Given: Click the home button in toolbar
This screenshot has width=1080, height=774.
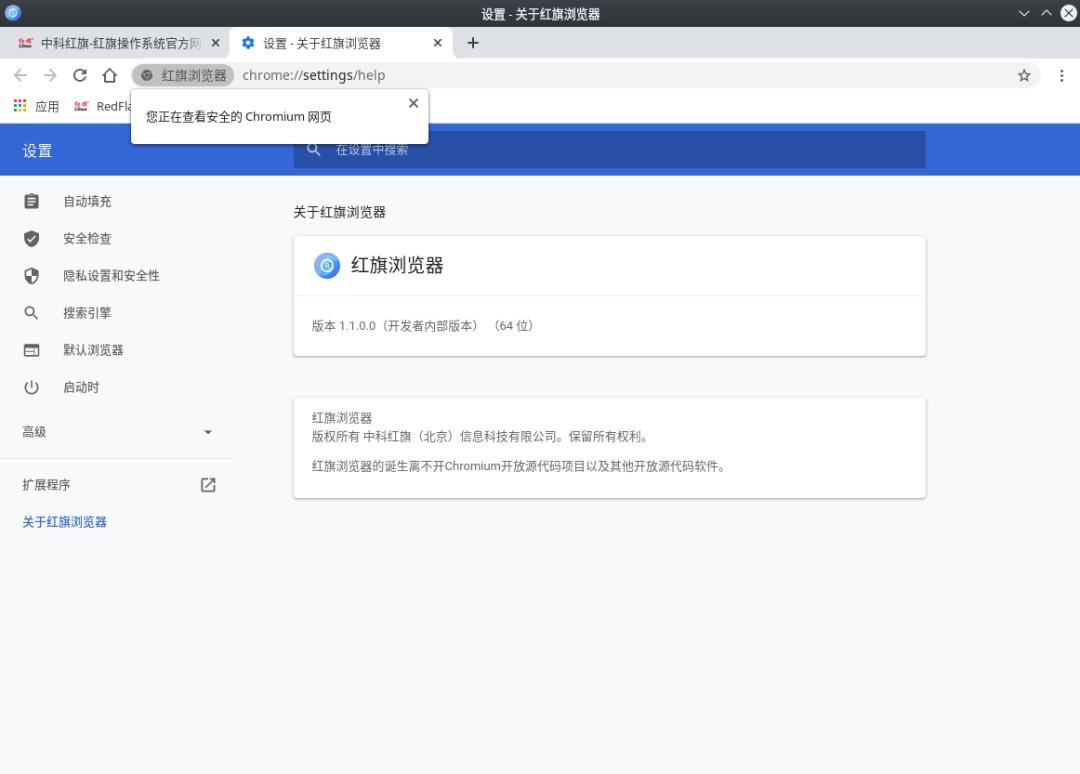Looking at the screenshot, I should click(x=110, y=75).
